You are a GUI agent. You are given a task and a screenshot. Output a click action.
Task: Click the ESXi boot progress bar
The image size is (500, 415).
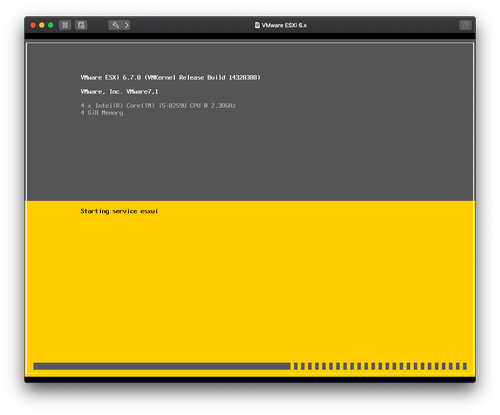[x=250, y=366]
